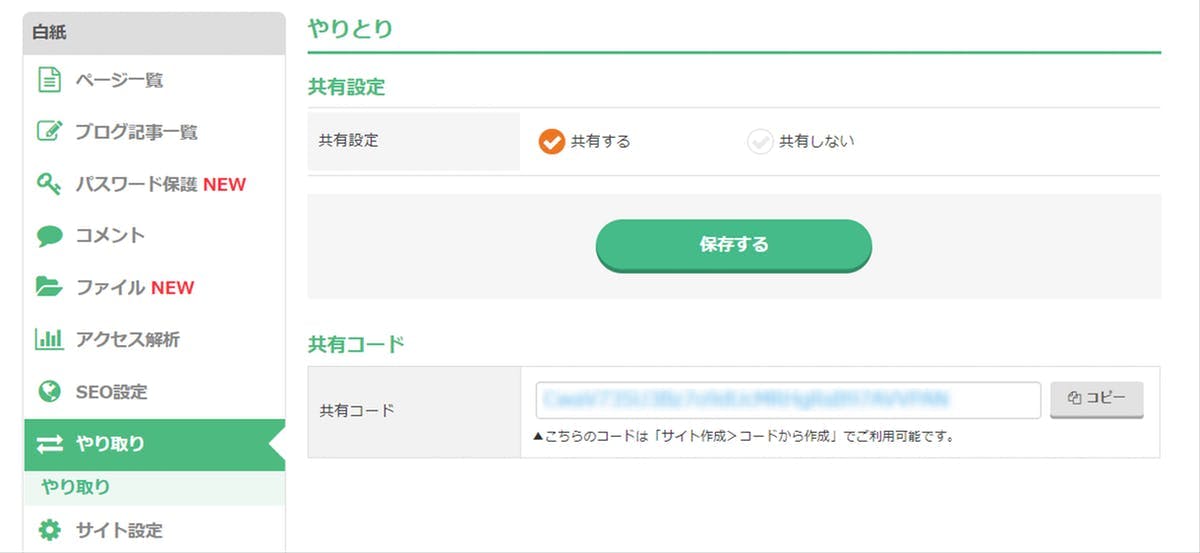1200x553 pixels.
Task: Click the SEO settings globe icon
Action: pos(49,392)
